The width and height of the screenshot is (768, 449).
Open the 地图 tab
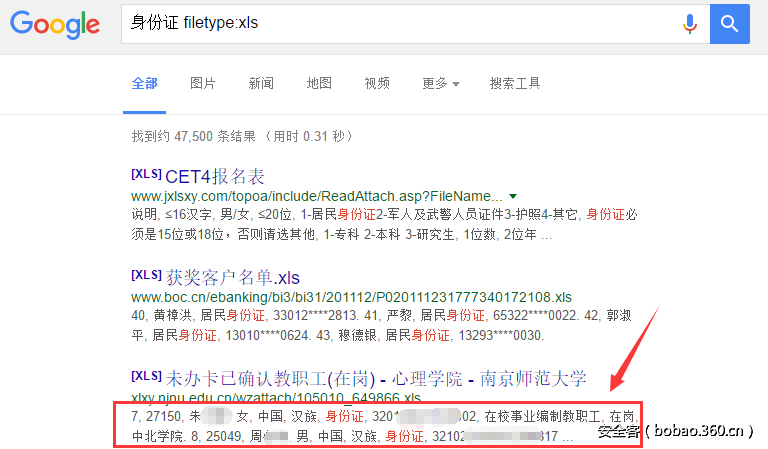tap(319, 83)
